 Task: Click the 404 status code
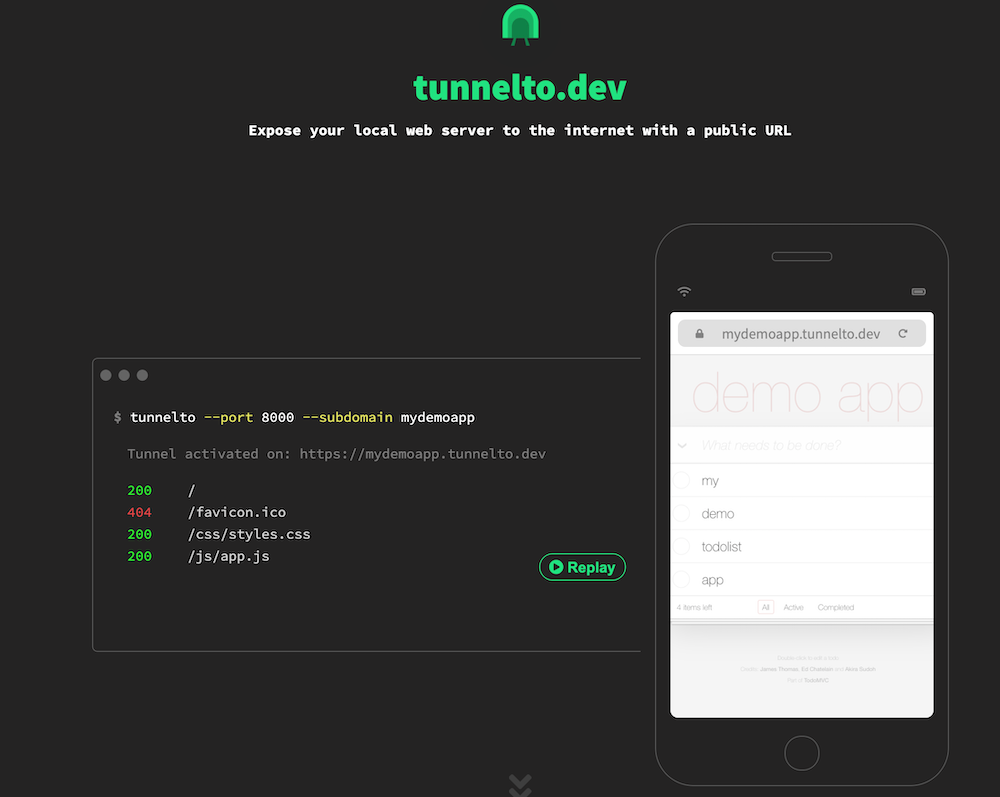tap(139, 513)
